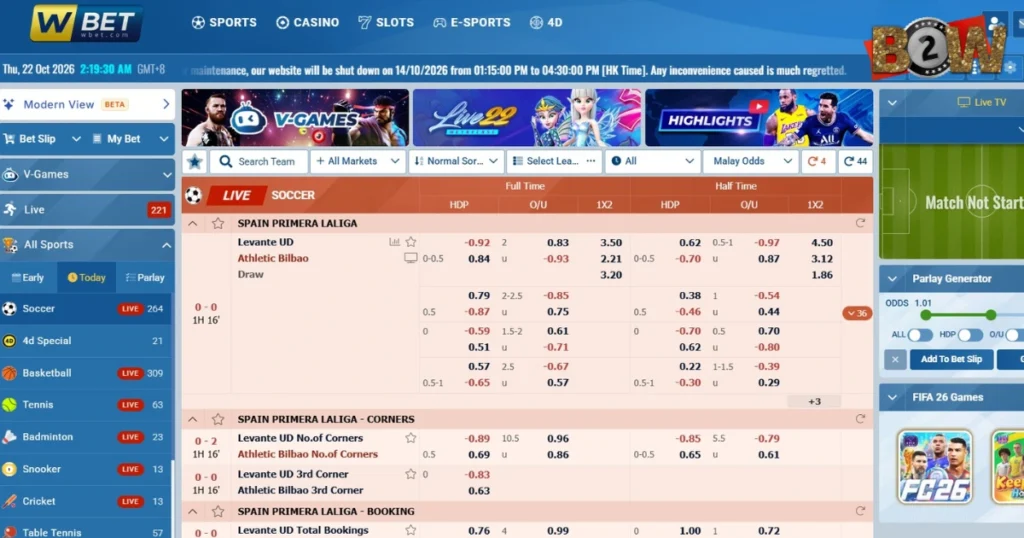Screen dimensions: 1024x538
Task: Open the All time filter dropdown
Action: click(652, 161)
